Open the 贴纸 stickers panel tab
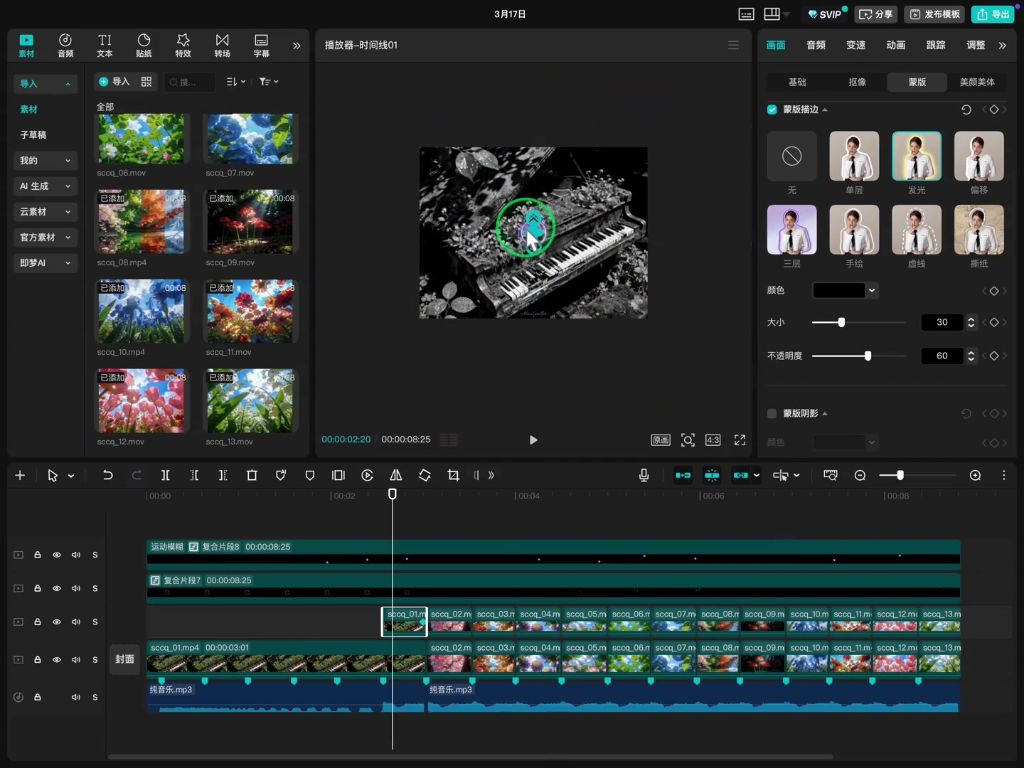Viewport: 1024px width, 768px height. pyautogui.click(x=144, y=45)
